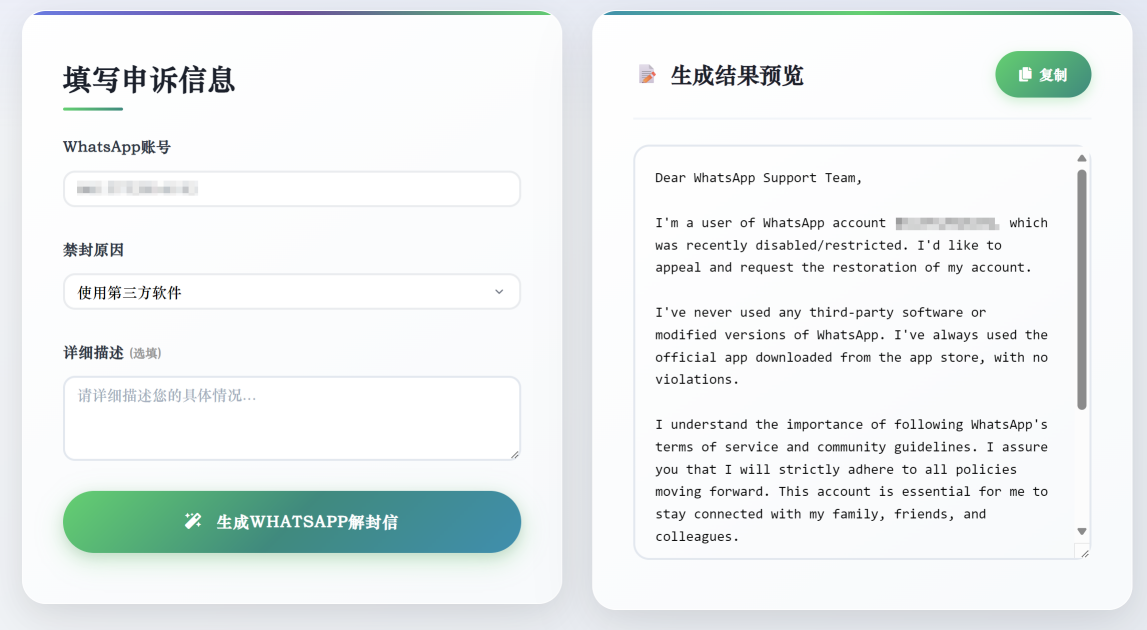The width and height of the screenshot is (1147, 630).
Task: Click the 填写申诉信息 heading
Action: tap(149, 80)
